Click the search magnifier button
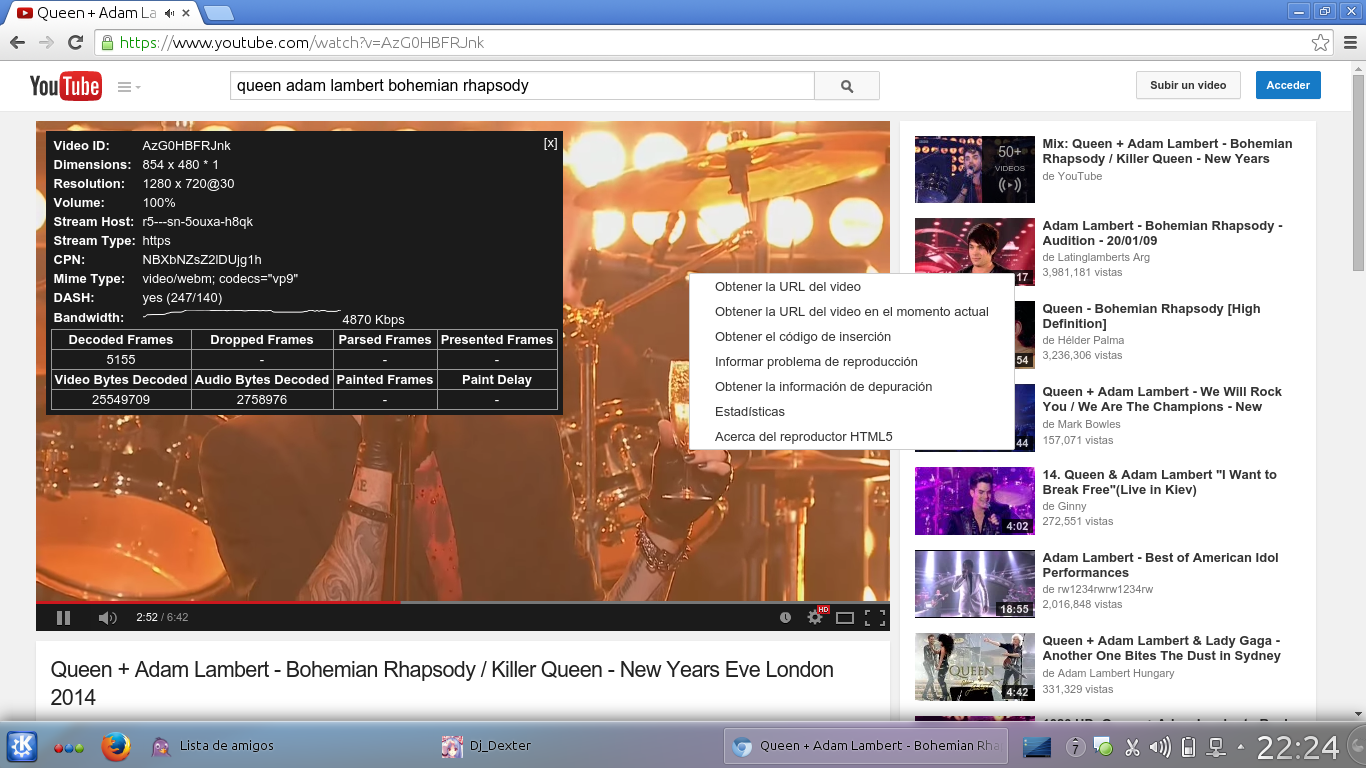The width and height of the screenshot is (1366, 768). [x=847, y=86]
